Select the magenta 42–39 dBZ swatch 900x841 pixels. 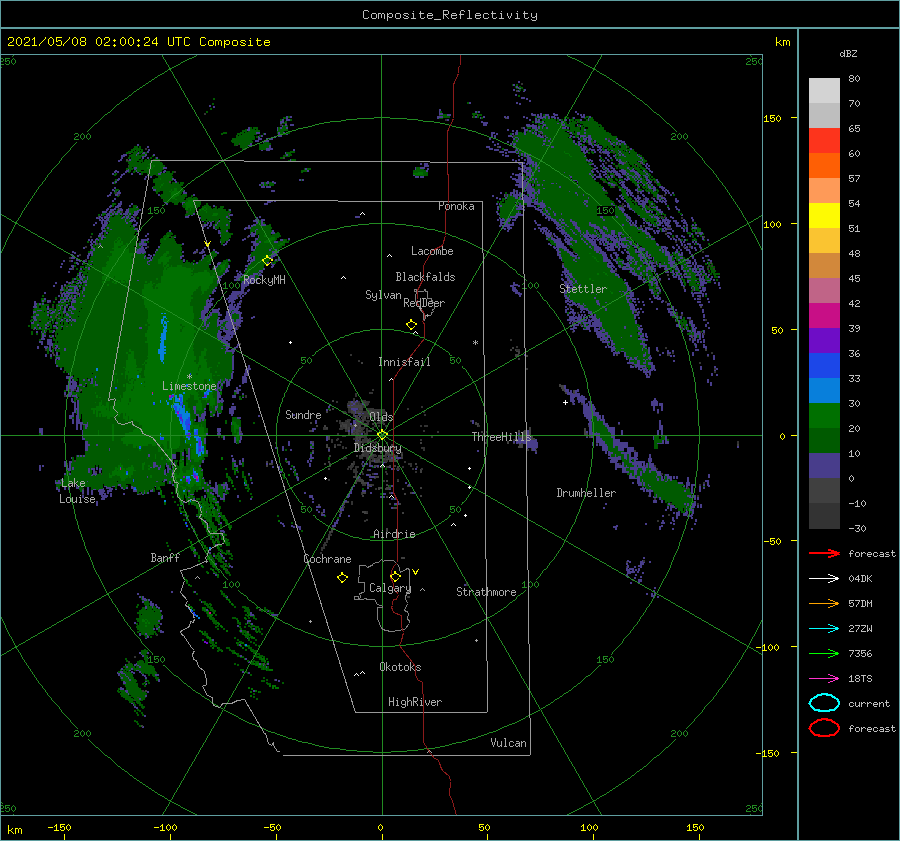824,315
